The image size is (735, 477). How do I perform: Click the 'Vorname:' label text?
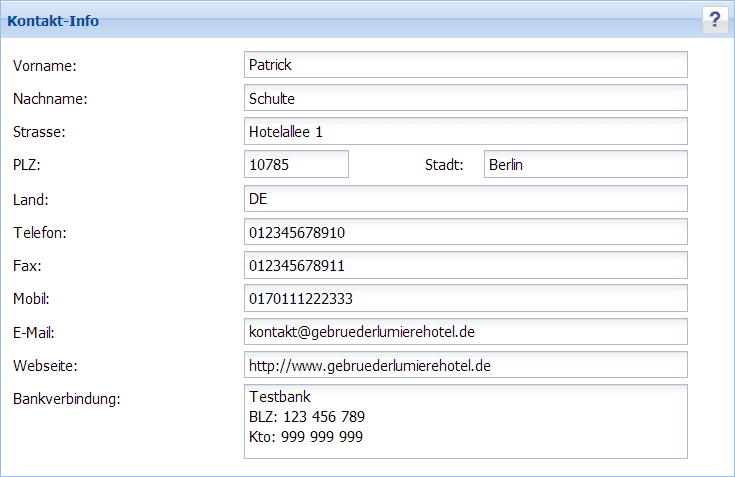click(45, 65)
